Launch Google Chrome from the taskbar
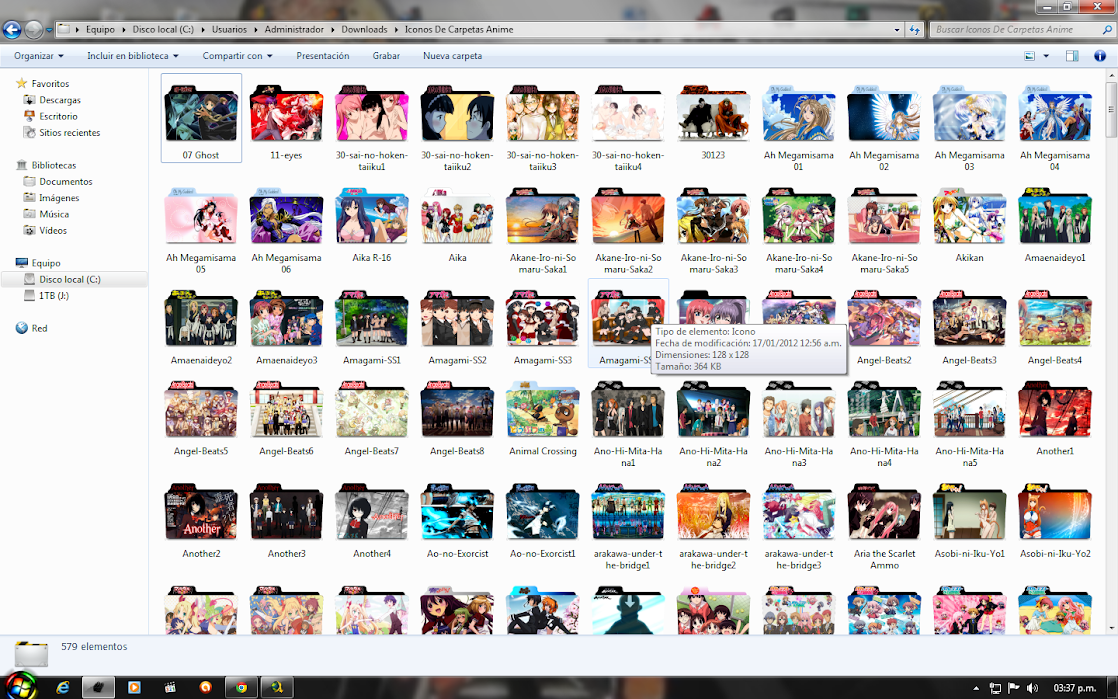The height and width of the screenshot is (699, 1118). point(239,687)
